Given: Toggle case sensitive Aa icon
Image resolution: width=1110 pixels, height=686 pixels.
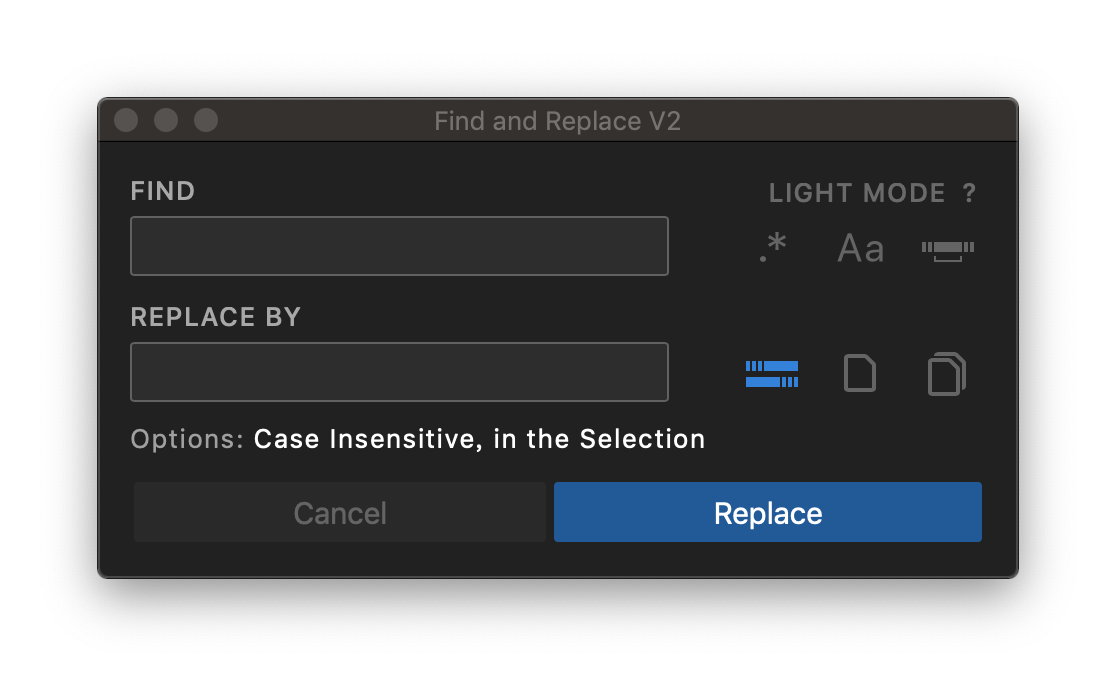Looking at the screenshot, I should point(860,248).
